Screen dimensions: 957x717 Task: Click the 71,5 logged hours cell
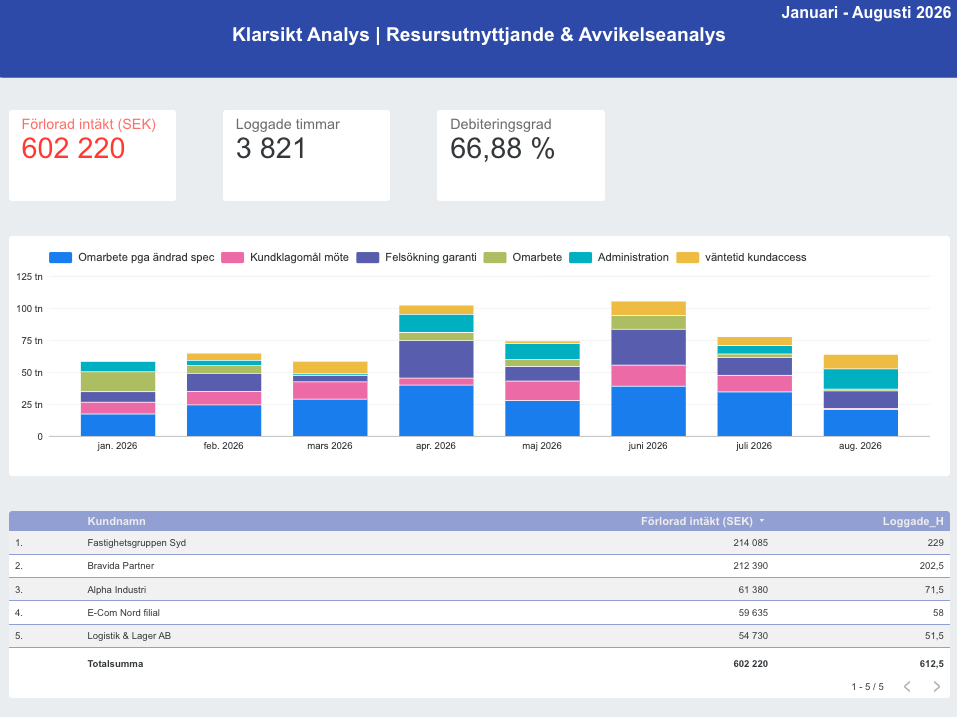934,589
